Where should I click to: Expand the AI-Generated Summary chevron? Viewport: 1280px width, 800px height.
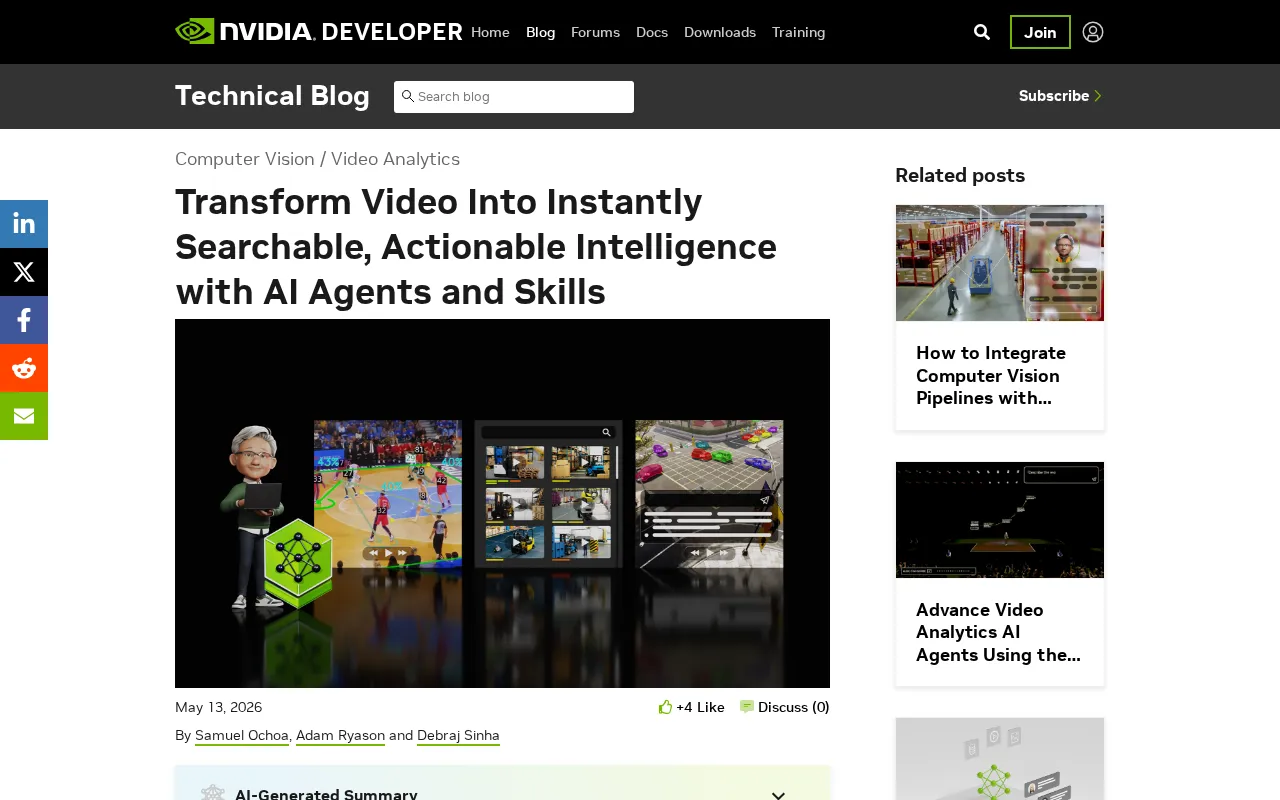(778, 795)
